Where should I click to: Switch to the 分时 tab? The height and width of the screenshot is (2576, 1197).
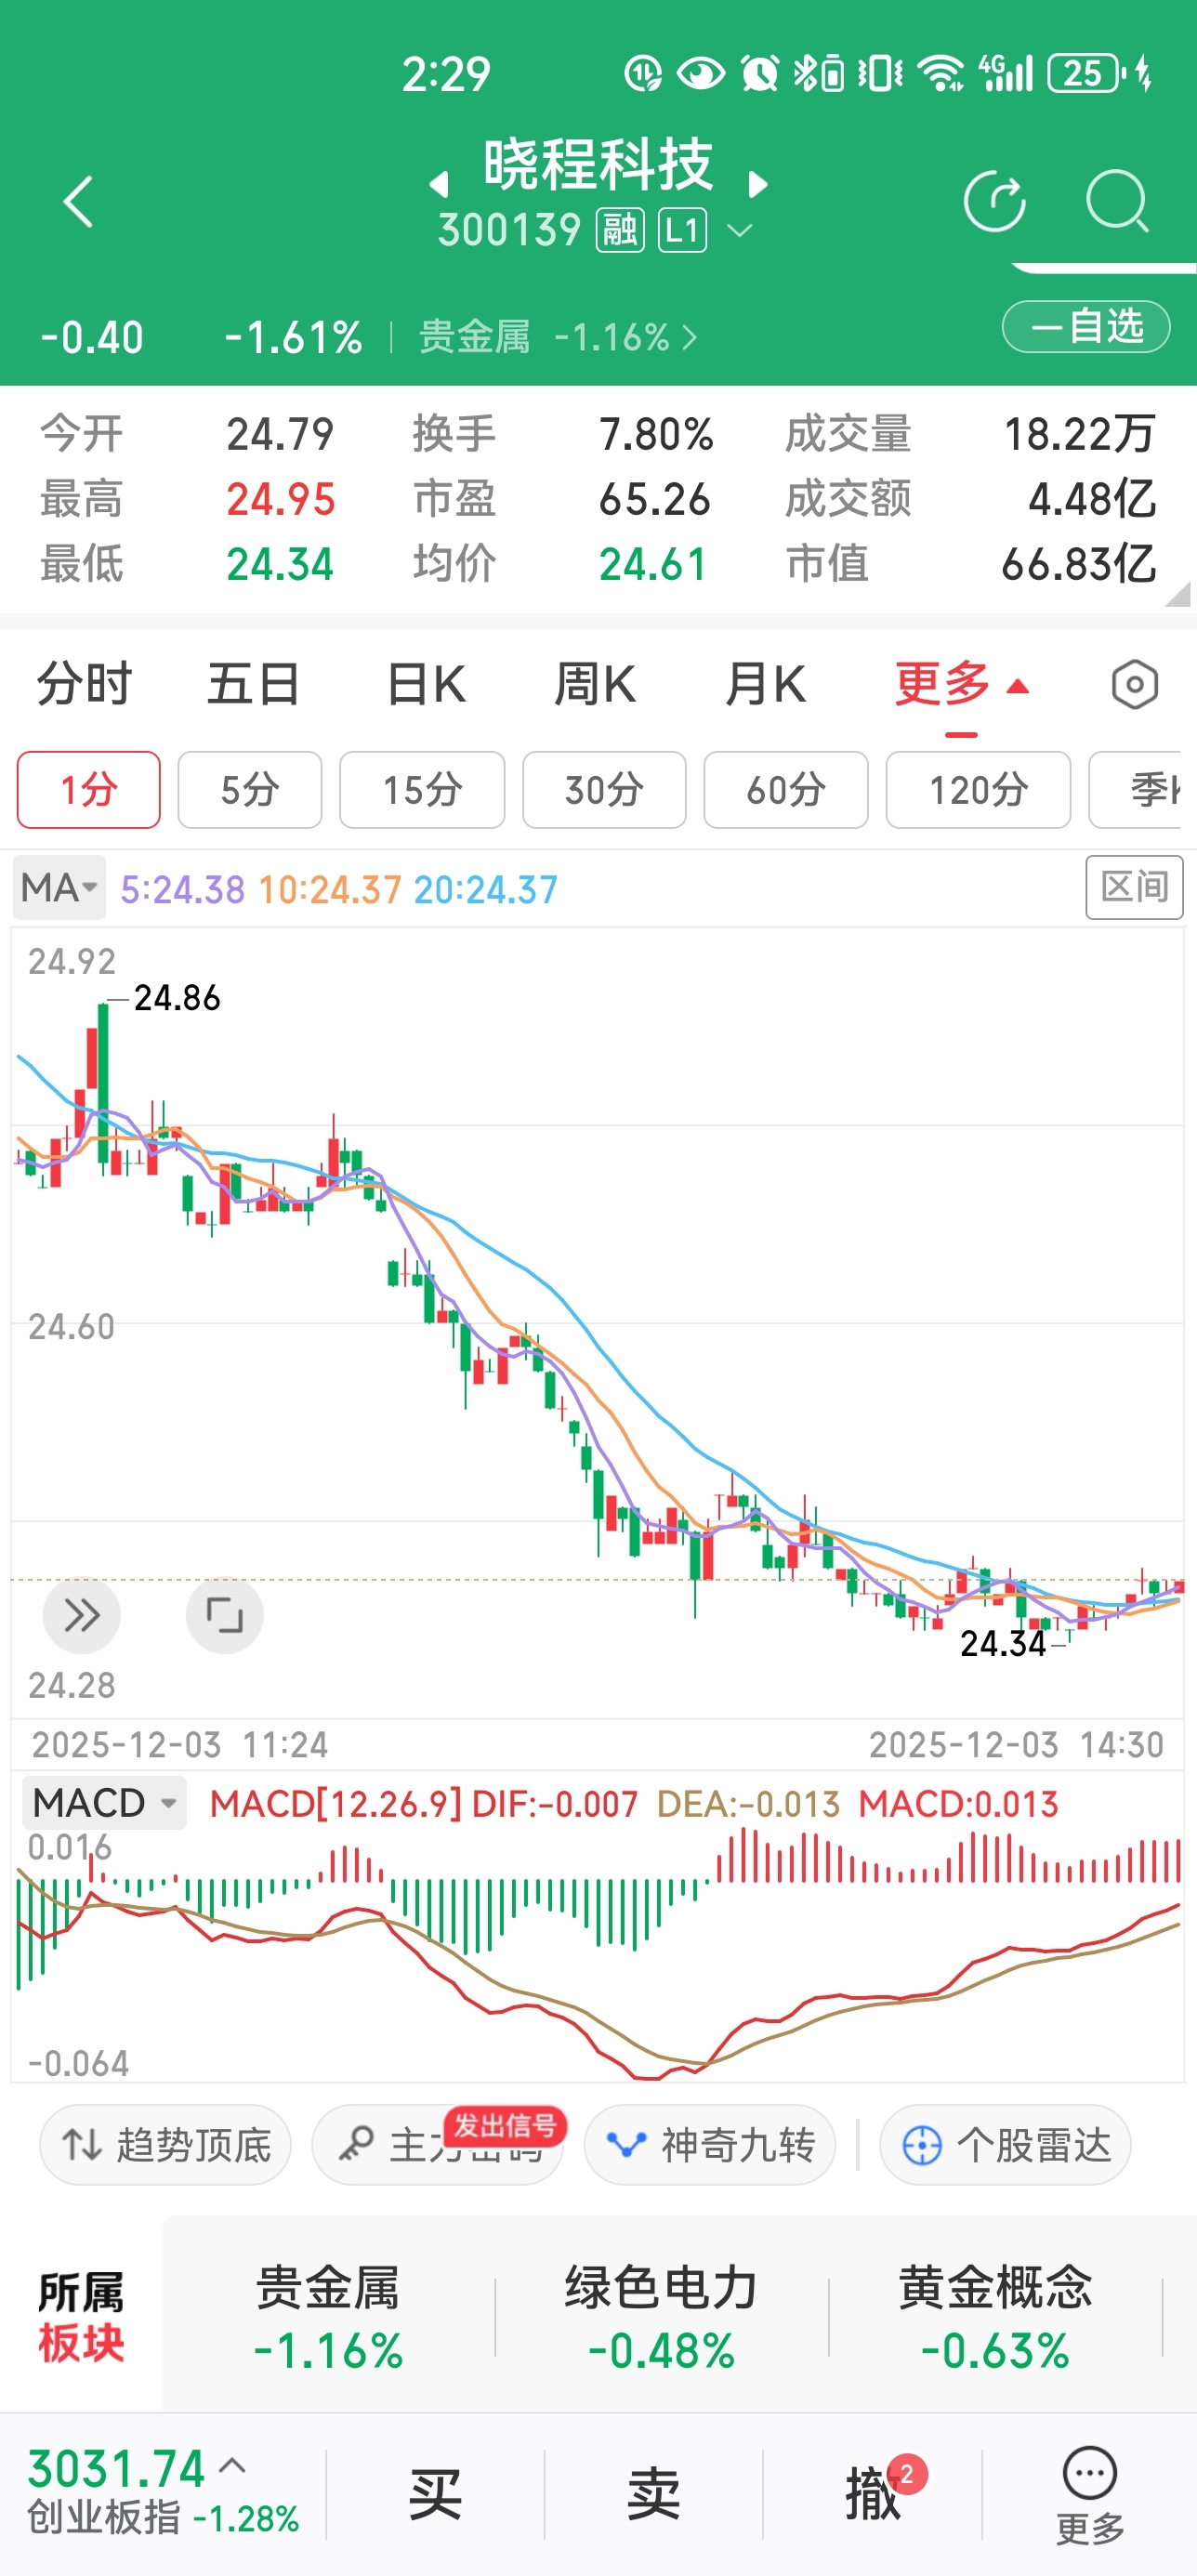click(x=84, y=685)
